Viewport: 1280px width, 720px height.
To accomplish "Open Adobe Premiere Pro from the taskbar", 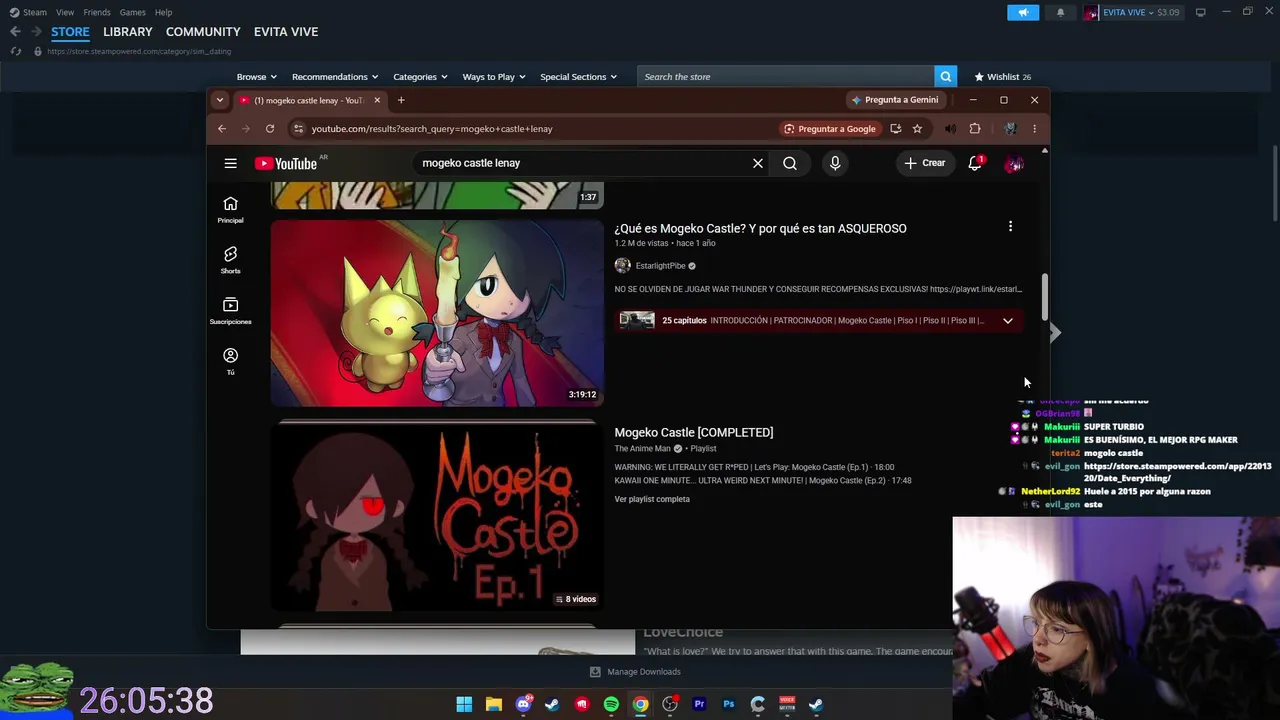I will 699,704.
